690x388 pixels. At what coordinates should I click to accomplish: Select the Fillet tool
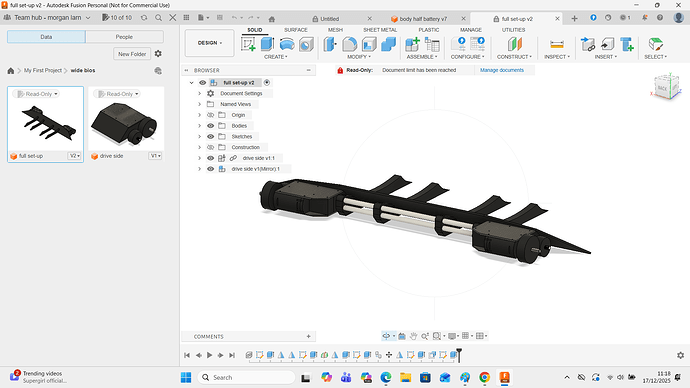click(x=349, y=44)
